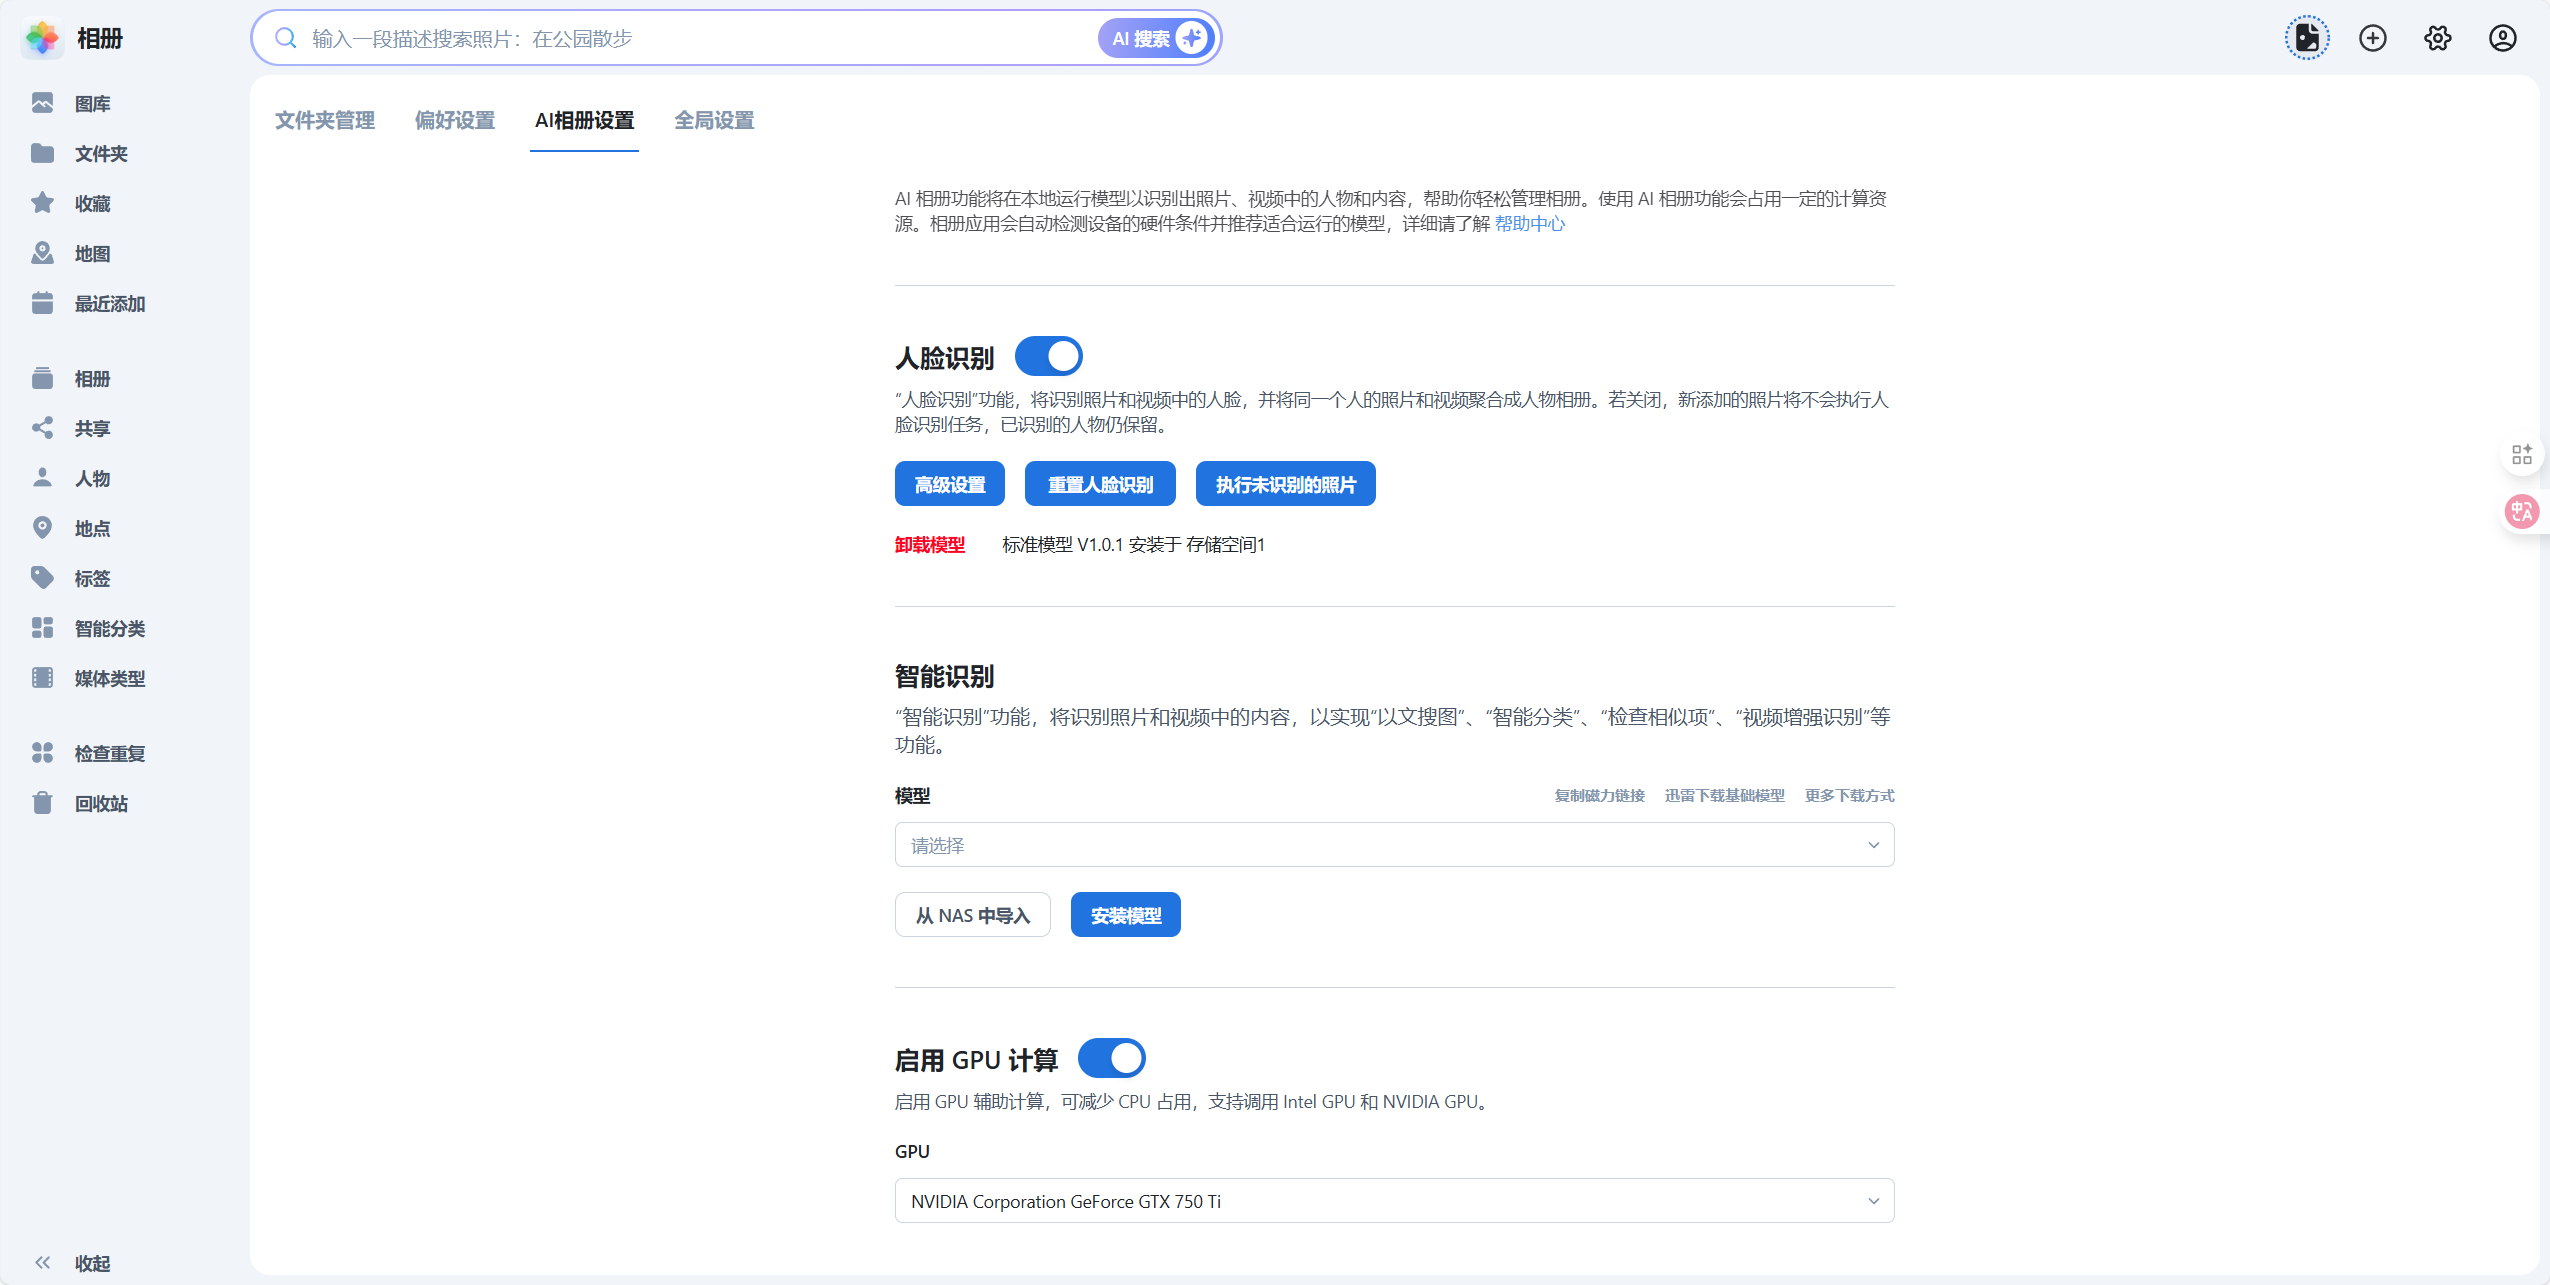2550x1285 pixels.
Task: Open the 地图 map sidebar icon
Action: tap(42, 253)
